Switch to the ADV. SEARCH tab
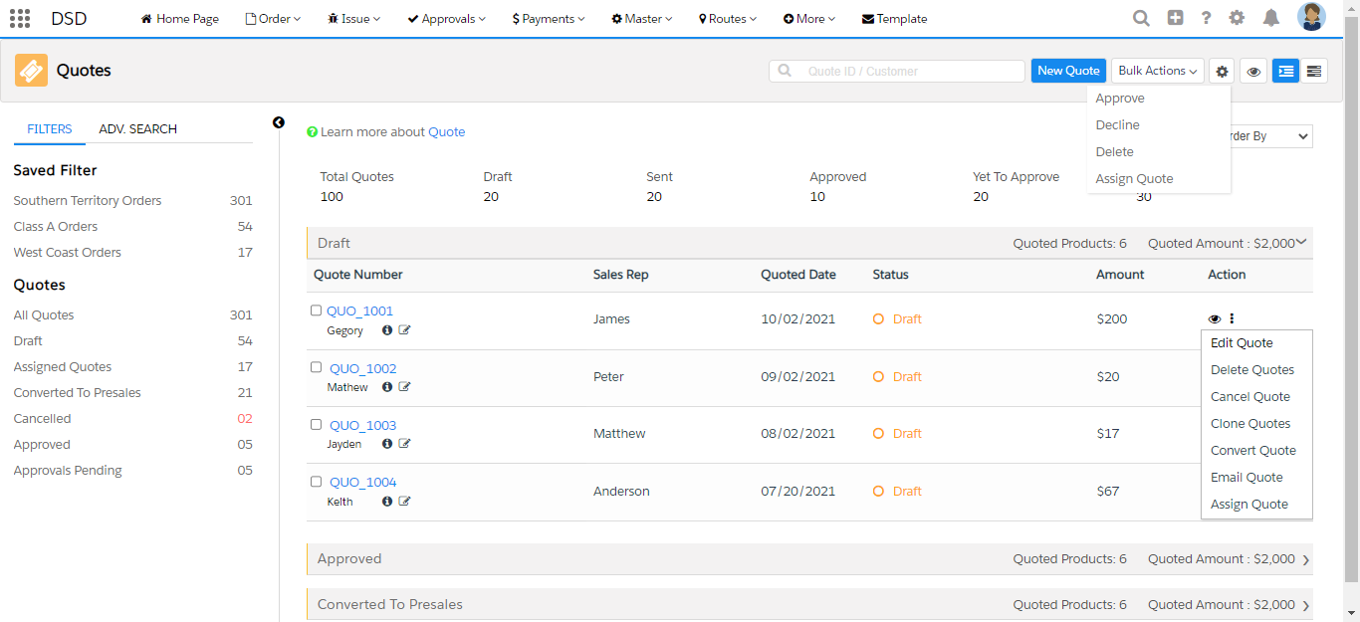1360x622 pixels. pyautogui.click(x=138, y=129)
